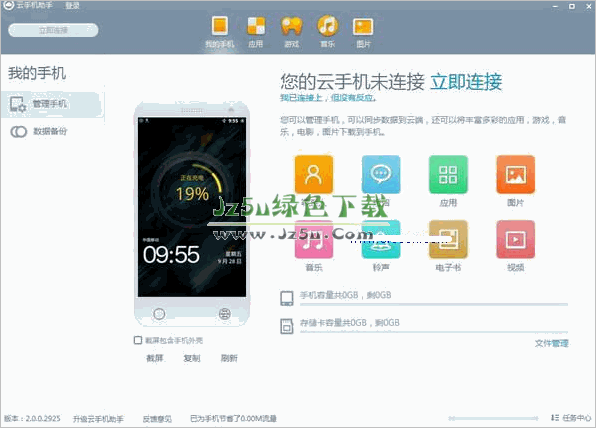Click the 云手机助手 logo icon
596x428 pixels.
(8, 5)
